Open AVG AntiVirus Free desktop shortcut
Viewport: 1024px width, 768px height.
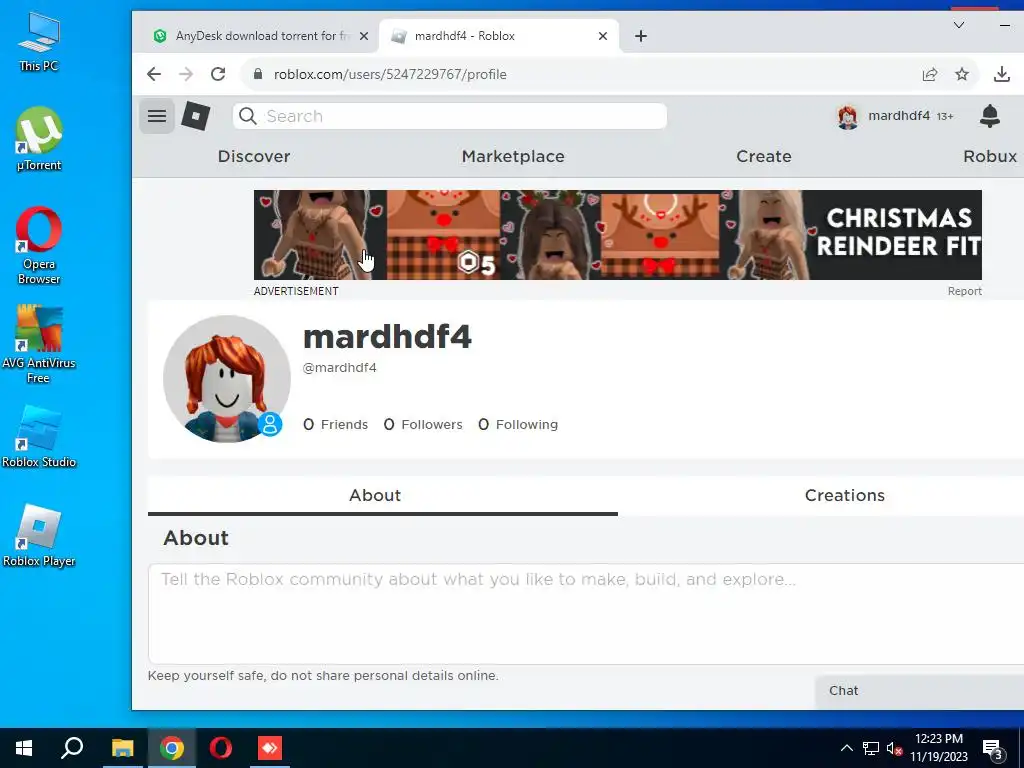pos(39,345)
